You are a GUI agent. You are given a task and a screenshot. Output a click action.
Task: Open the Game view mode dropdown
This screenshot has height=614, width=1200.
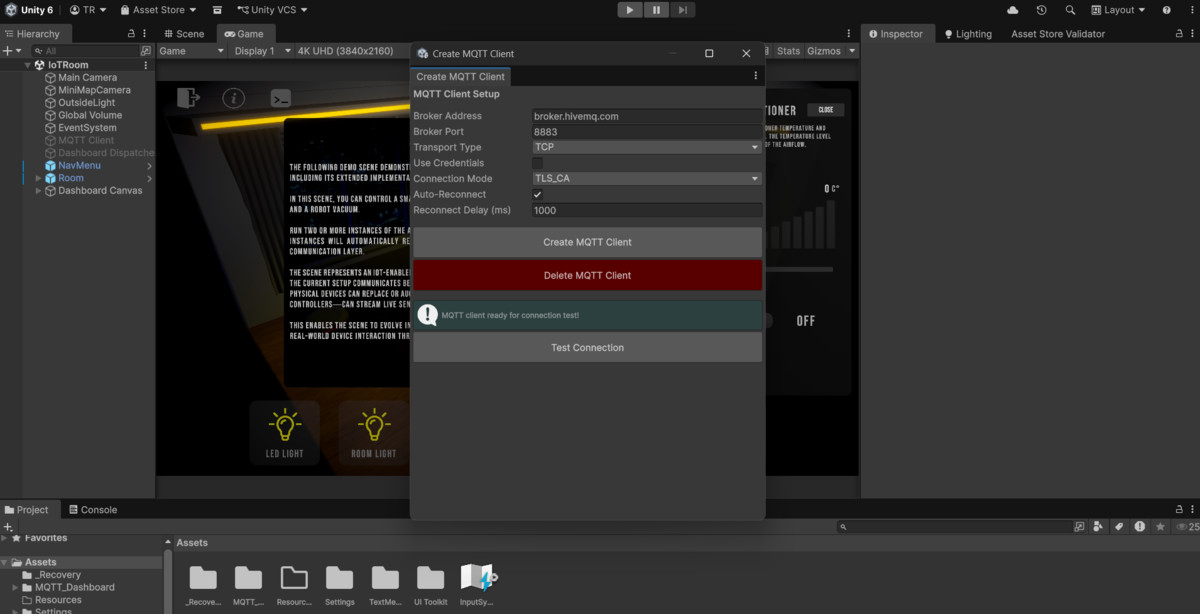(x=191, y=51)
